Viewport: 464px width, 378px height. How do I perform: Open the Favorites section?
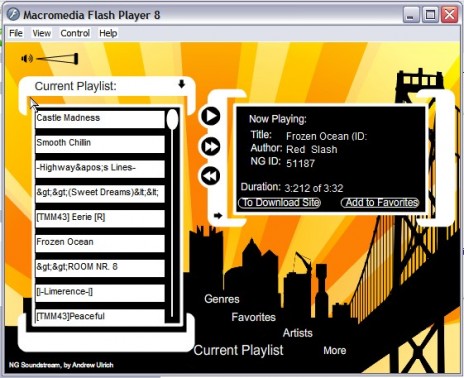253,317
